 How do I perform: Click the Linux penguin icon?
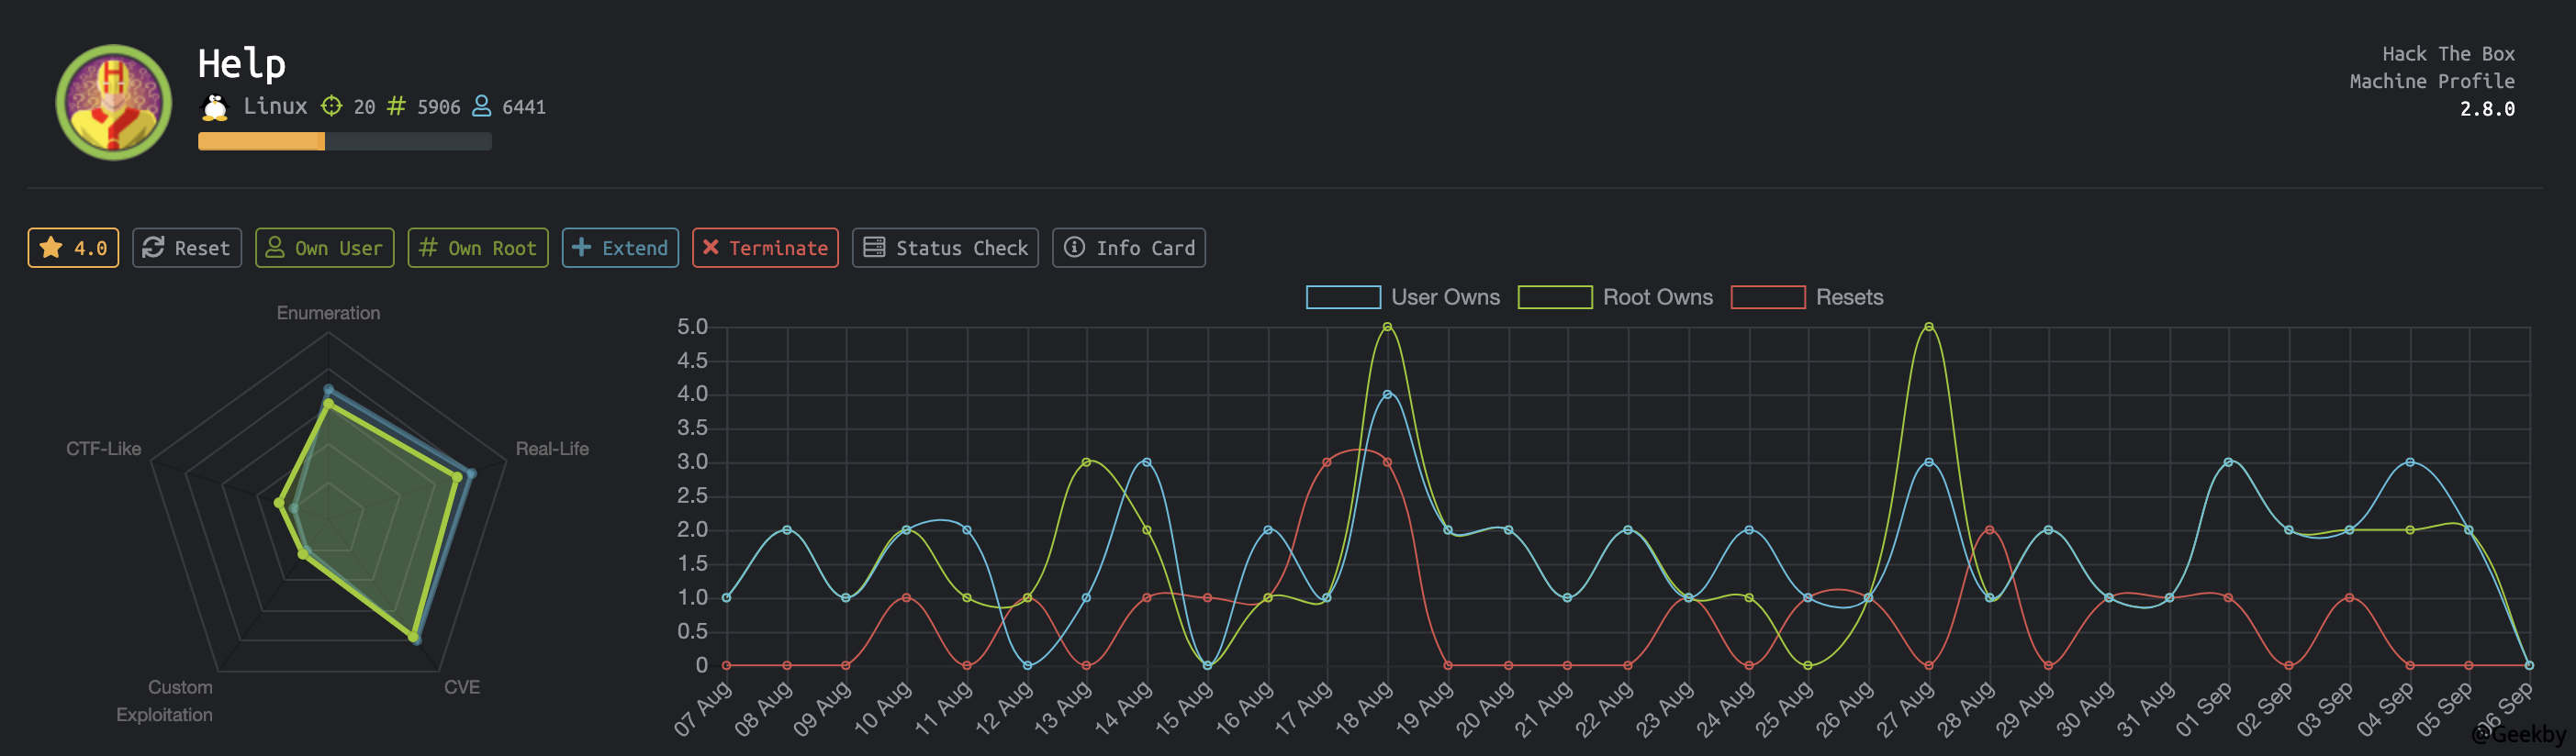(214, 107)
